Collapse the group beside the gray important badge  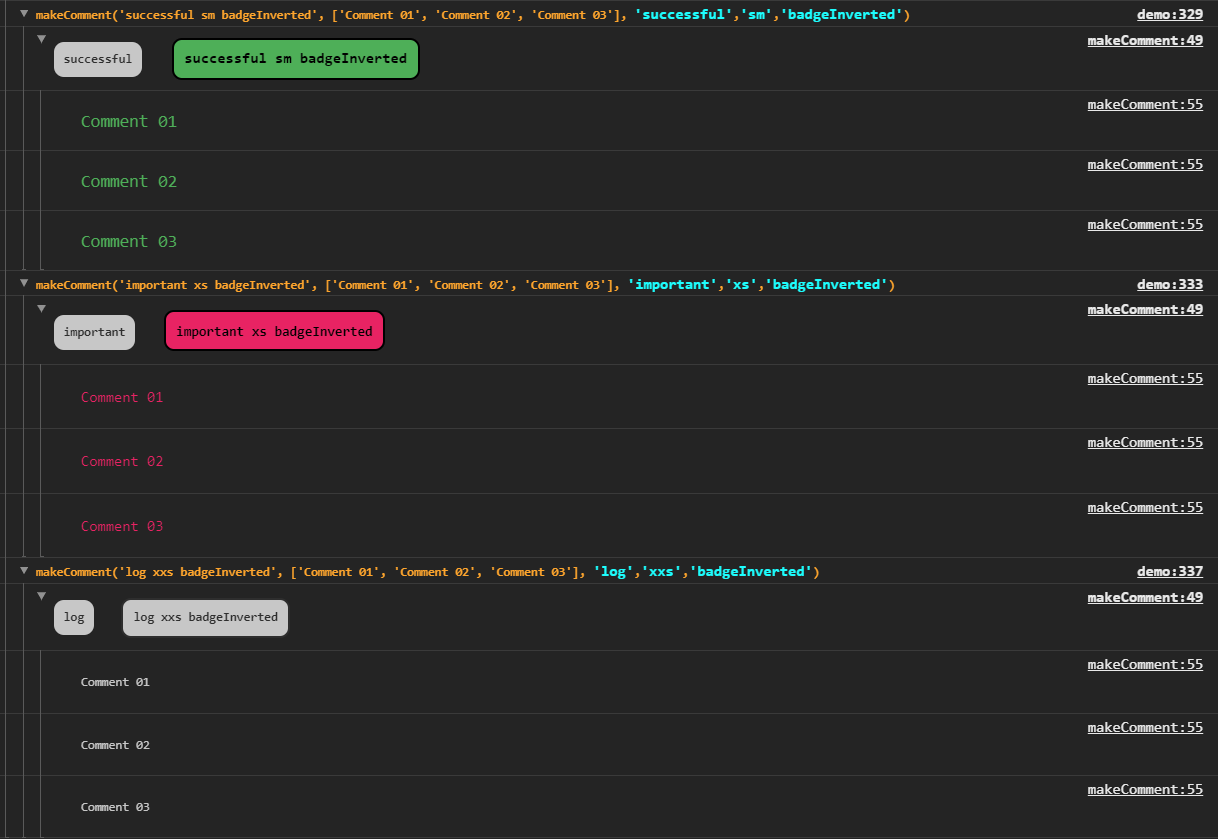[x=41, y=308]
